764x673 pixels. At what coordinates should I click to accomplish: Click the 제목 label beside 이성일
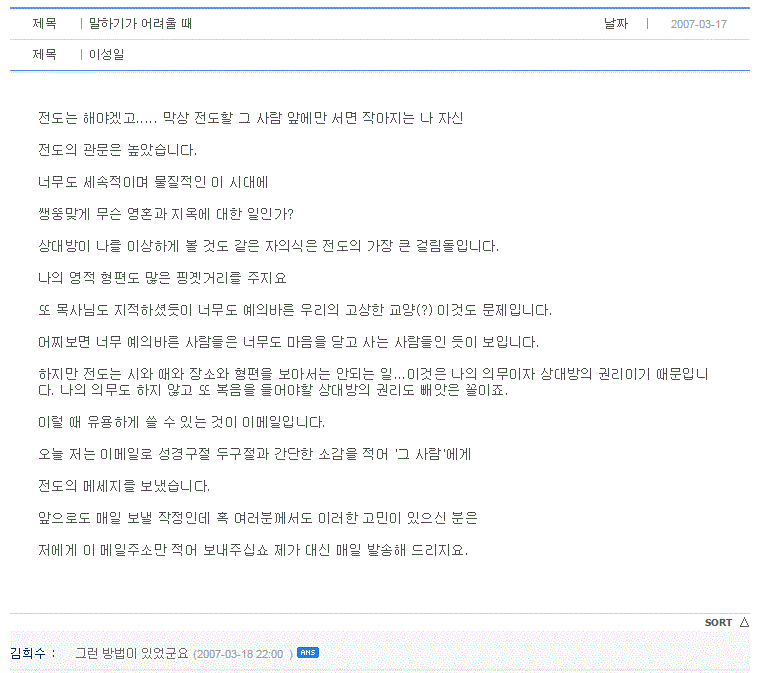point(44,54)
